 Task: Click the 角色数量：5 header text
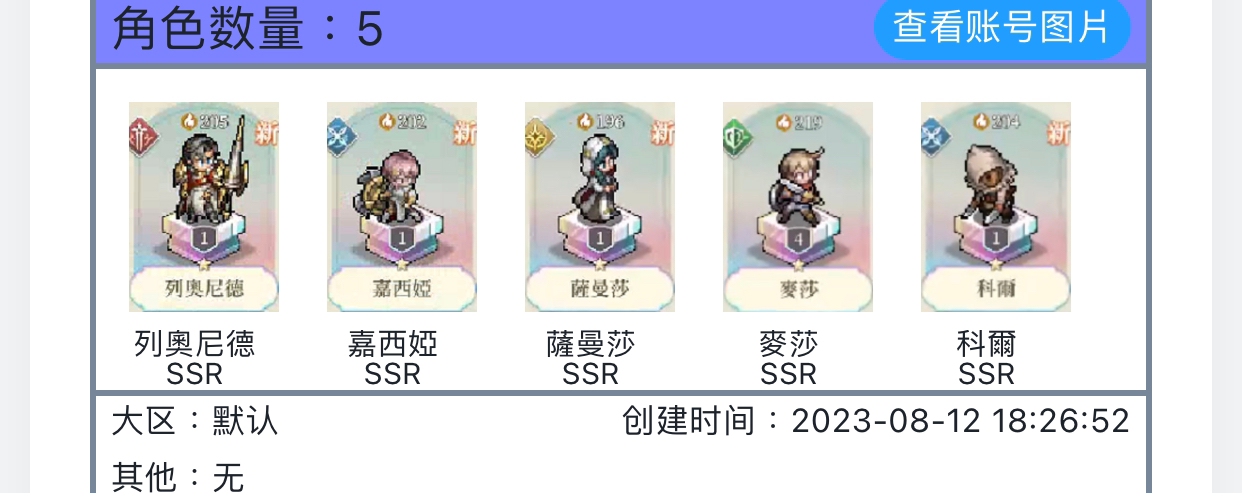click(x=247, y=29)
